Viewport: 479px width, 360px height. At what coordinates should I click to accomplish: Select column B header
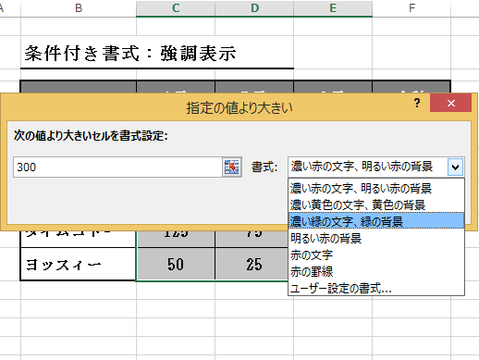[78, 8]
